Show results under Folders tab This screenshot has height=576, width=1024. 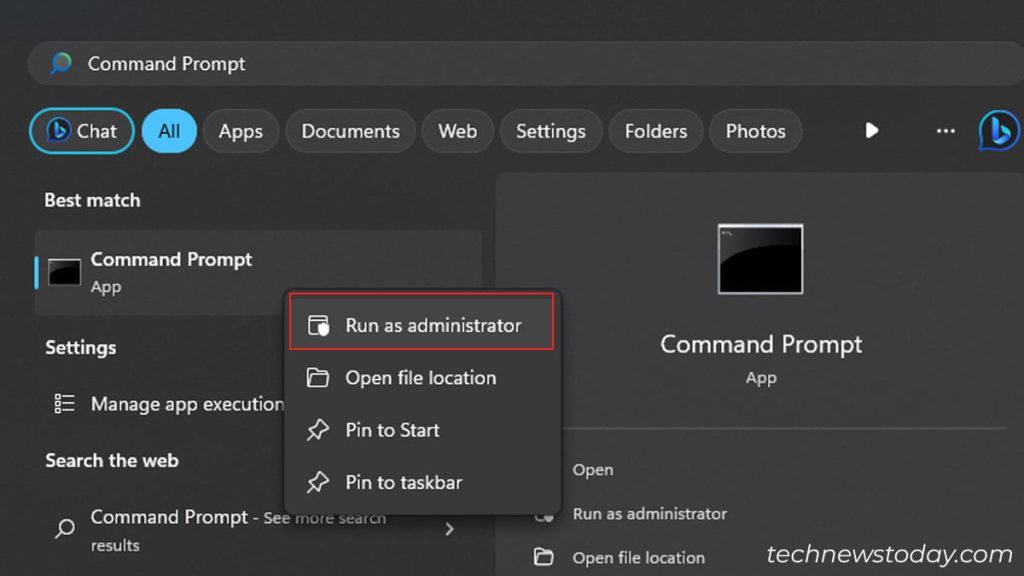pyautogui.click(x=655, y=131)
